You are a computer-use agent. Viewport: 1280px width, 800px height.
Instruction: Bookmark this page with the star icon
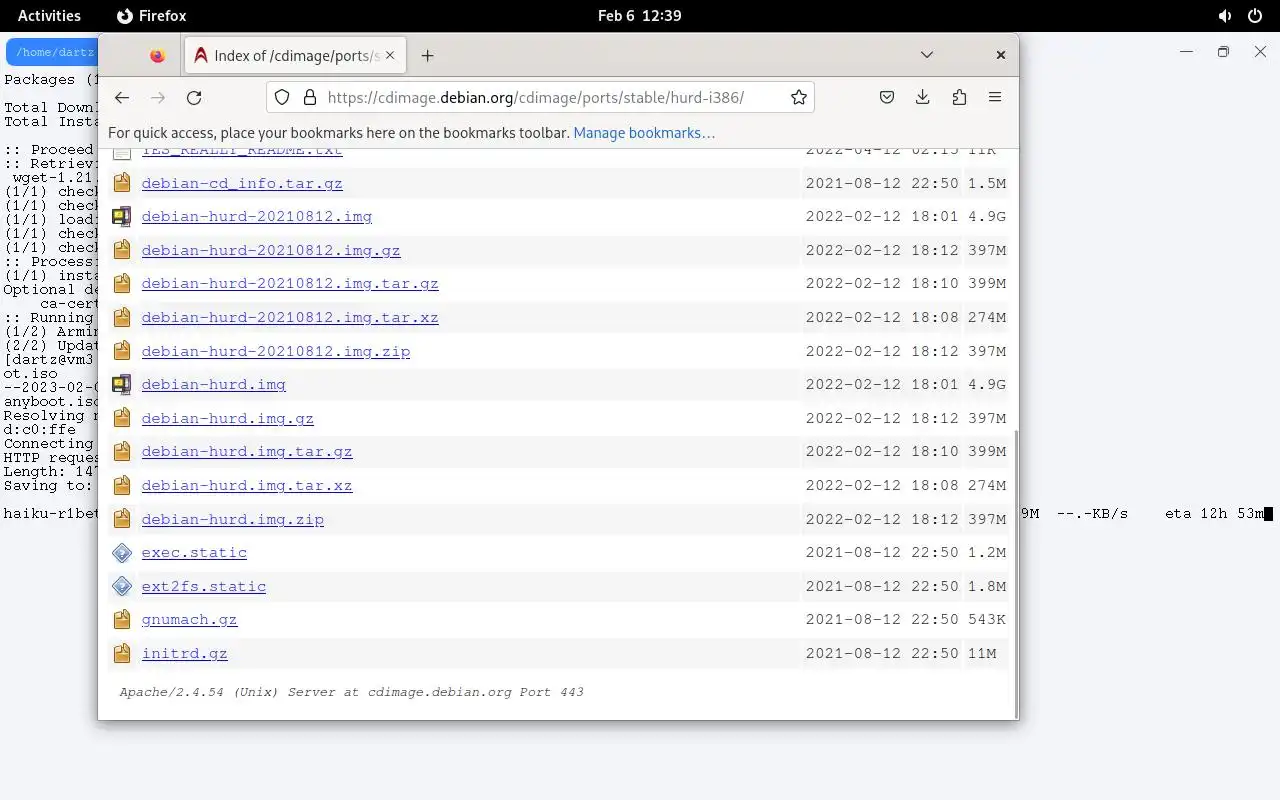click(798, 97)
